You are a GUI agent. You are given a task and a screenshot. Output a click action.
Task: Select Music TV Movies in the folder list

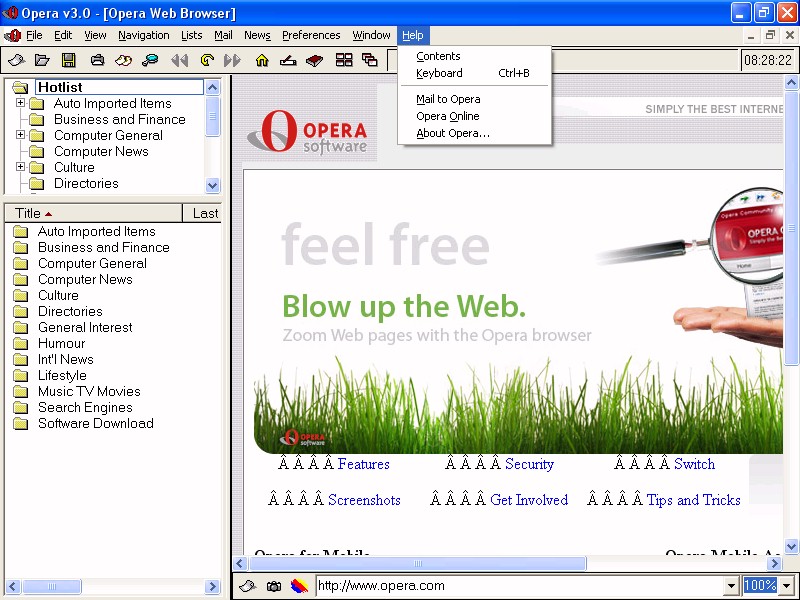(89, 391)
